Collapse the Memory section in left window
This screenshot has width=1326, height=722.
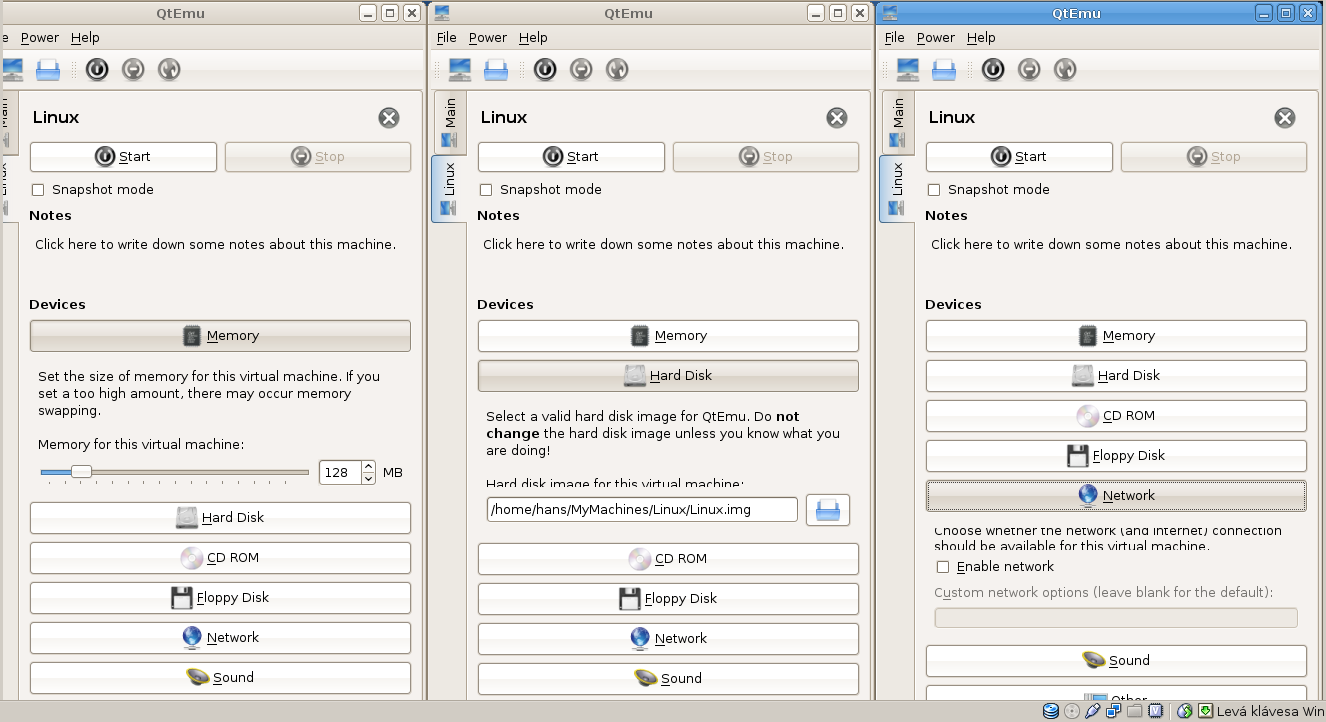click(x=220, y=336)
